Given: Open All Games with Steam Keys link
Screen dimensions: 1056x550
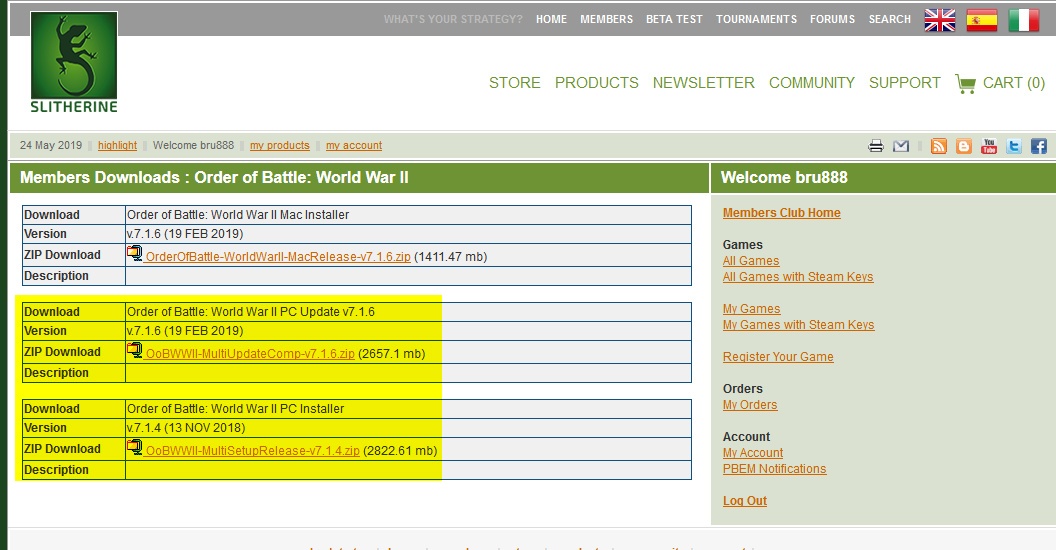Looking at the screenshot, I should [x=798, y=277].
